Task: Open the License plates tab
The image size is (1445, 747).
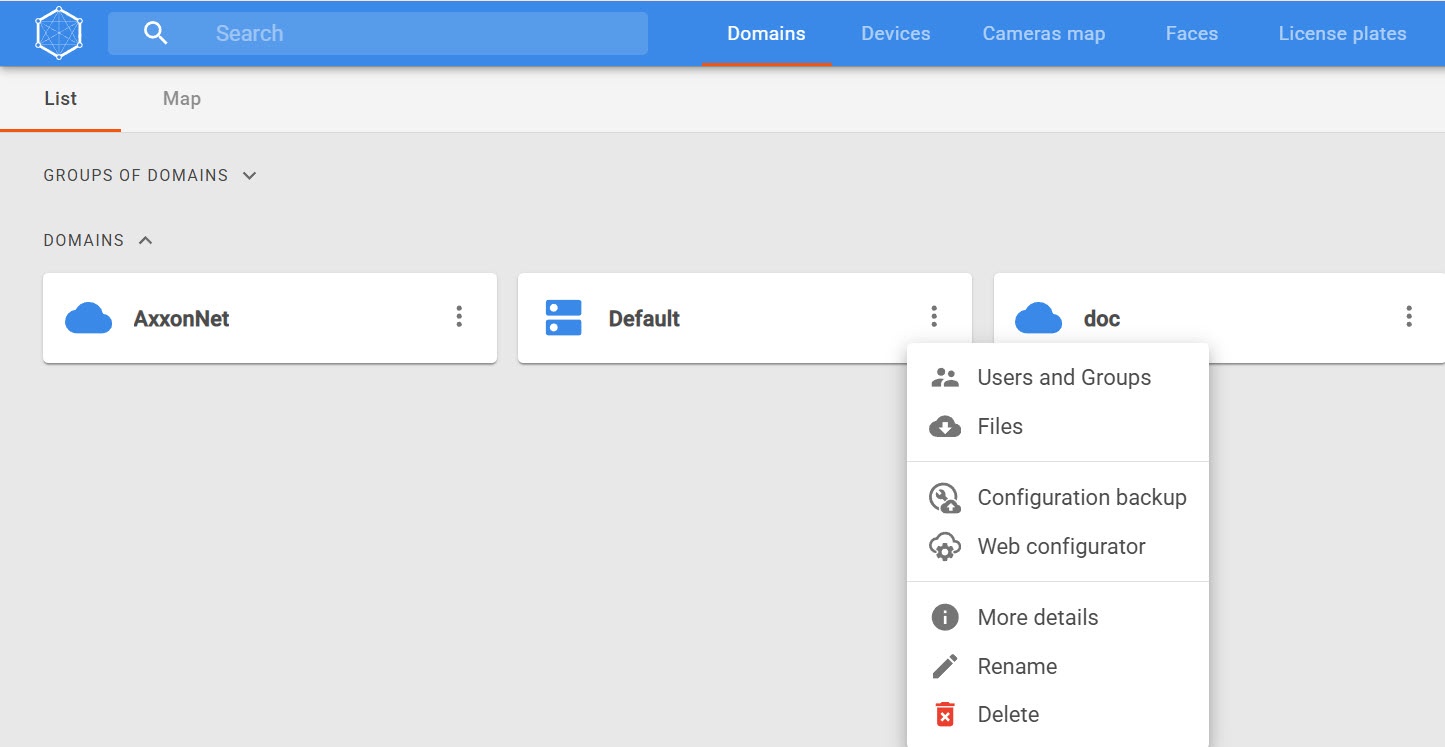Action: click(1342, 34)
